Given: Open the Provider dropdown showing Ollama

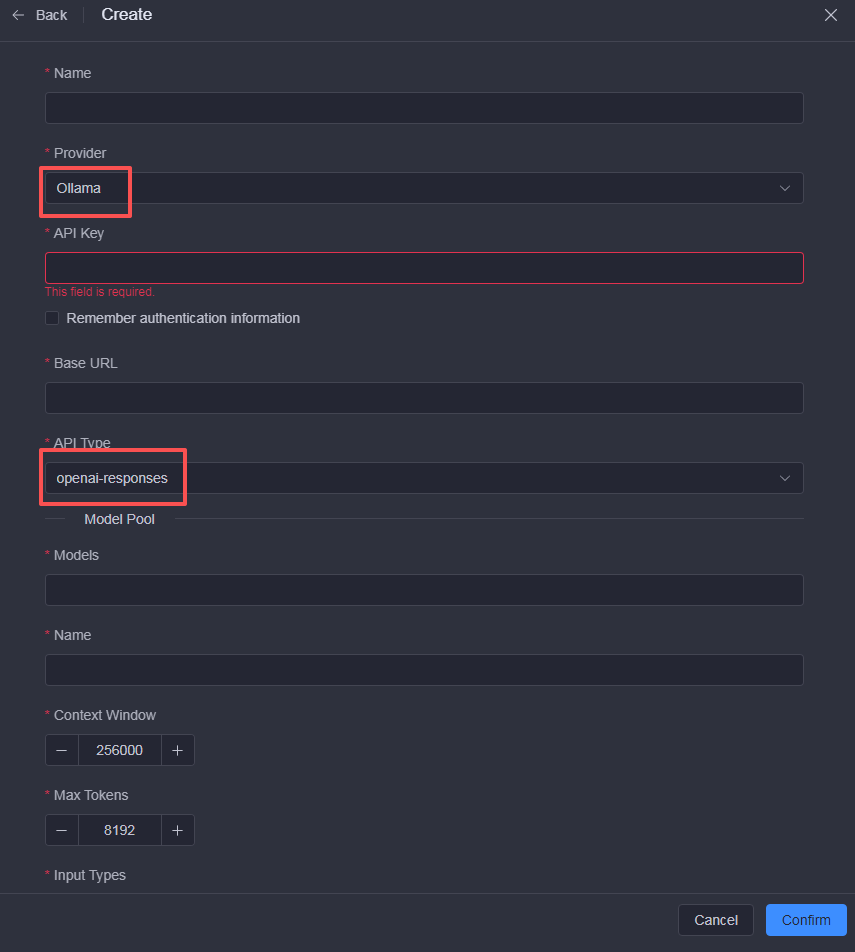Looking at the screenshot, I should pyautogui.click(x=400, y=188).
